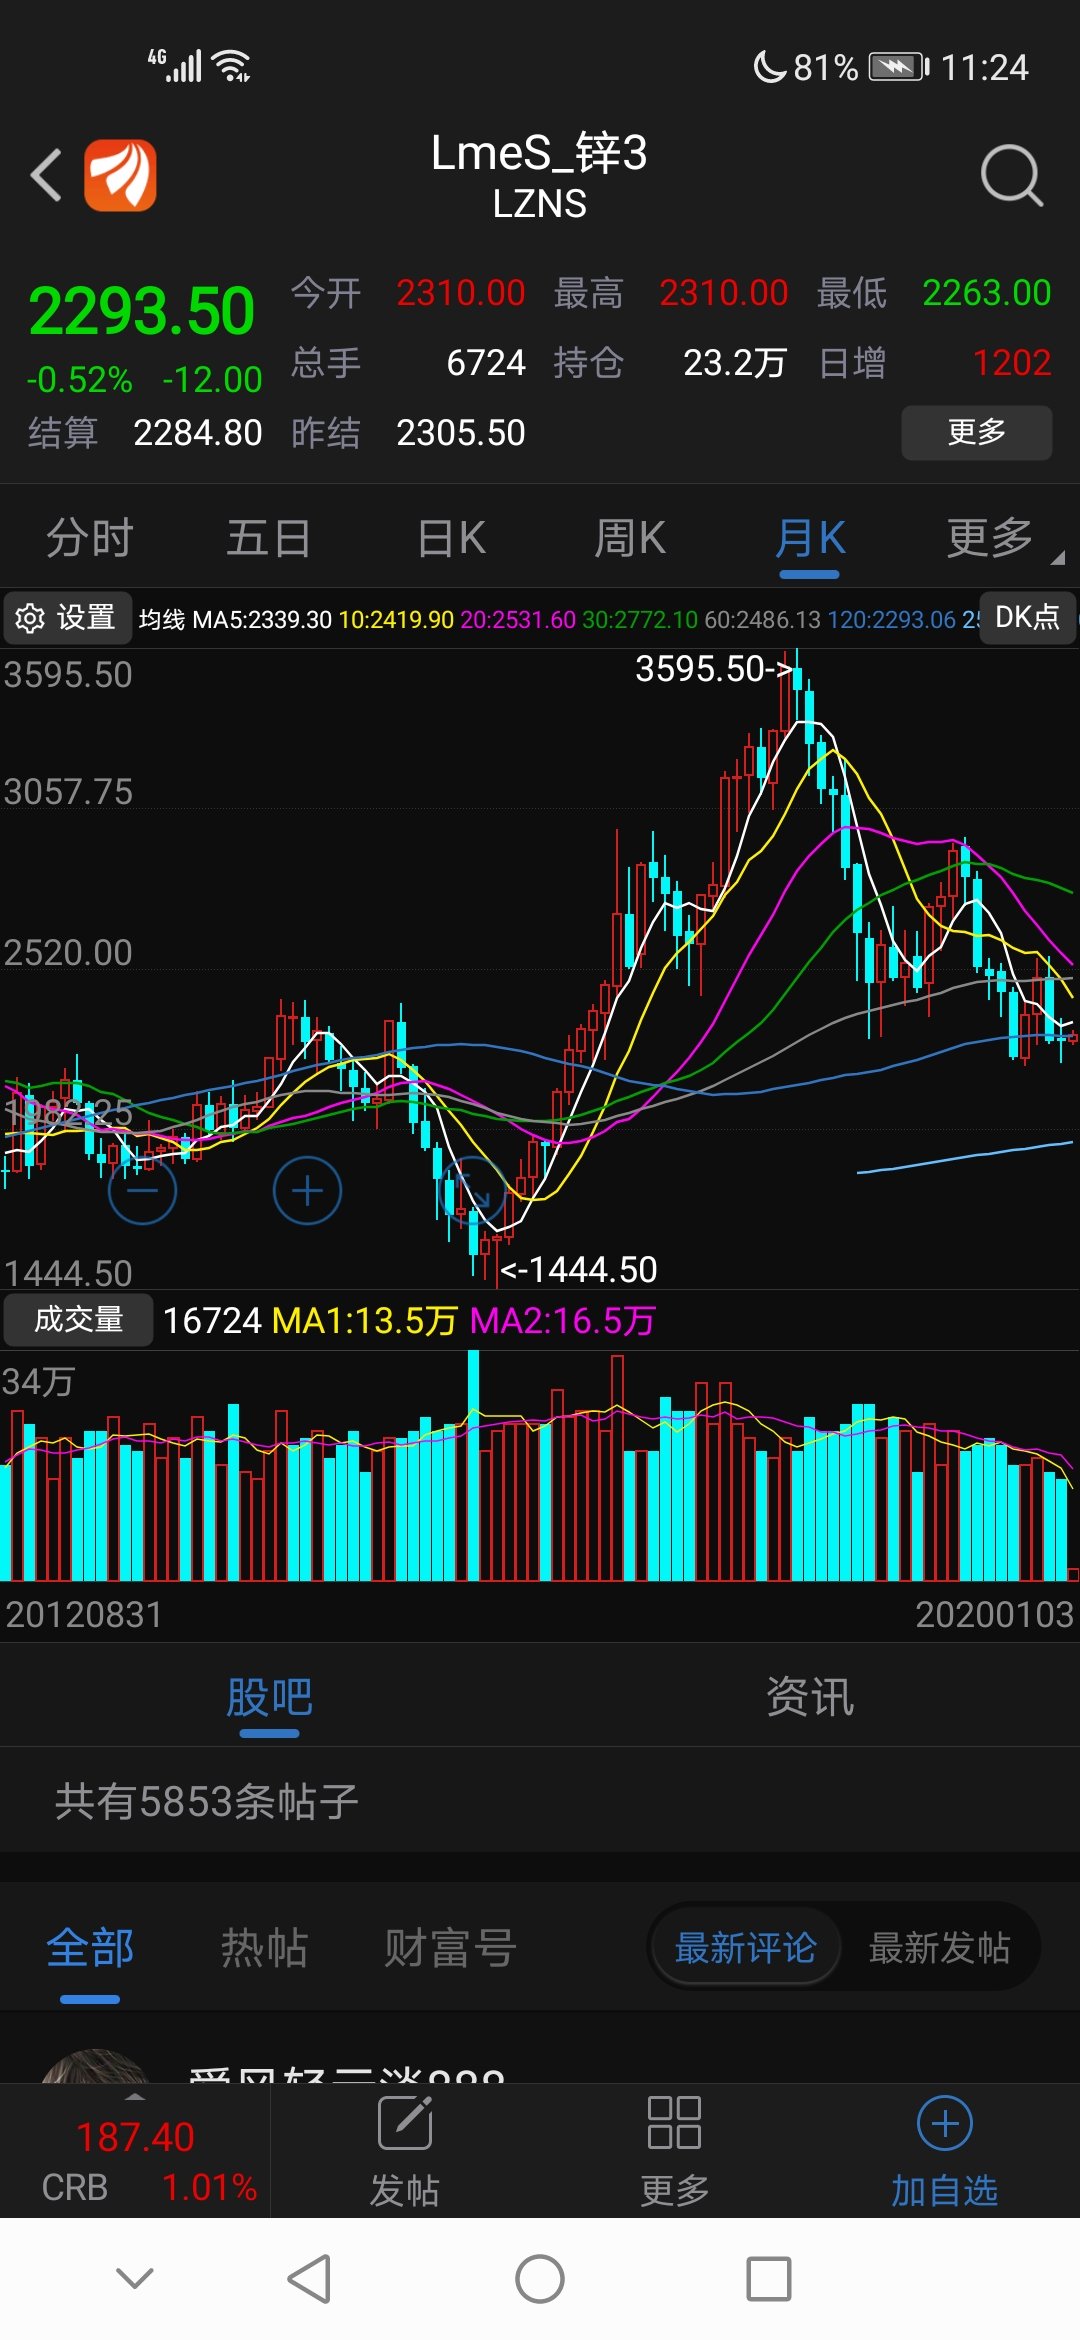Viewport: 1080px width, 2340px height.
Task: Open the poster's avatar thumbnail
Action: pos(95,2066)
